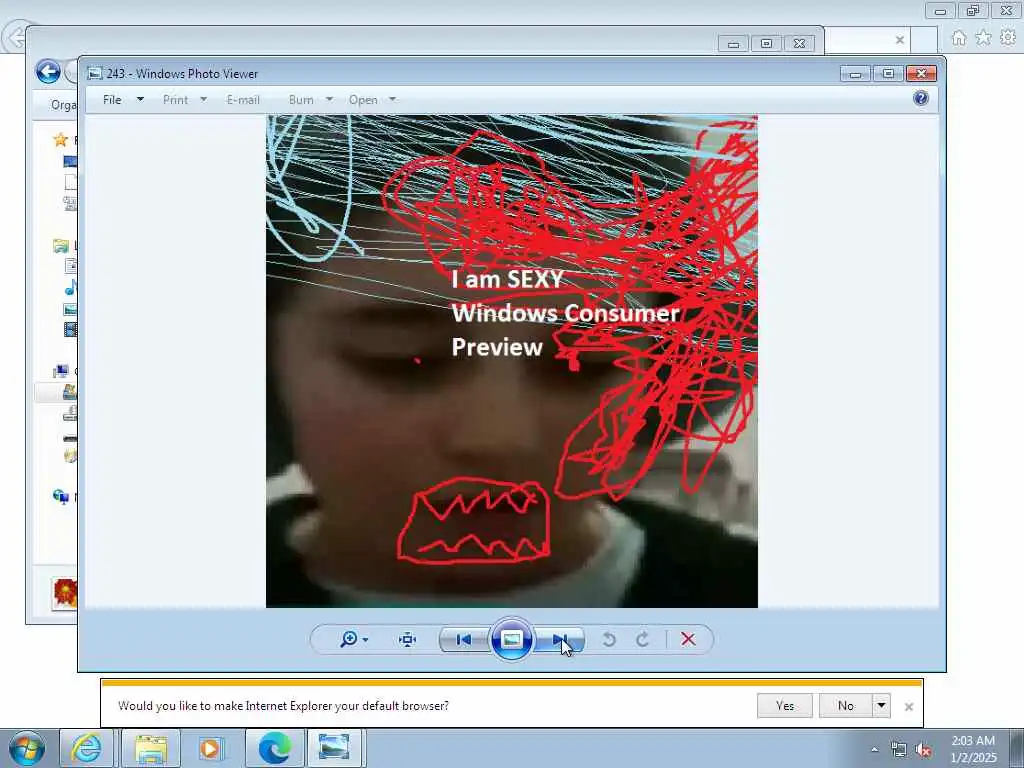Screen dimensions: 1024x768
Task: Click the network tray icon
Action: [x=899, y=750]
